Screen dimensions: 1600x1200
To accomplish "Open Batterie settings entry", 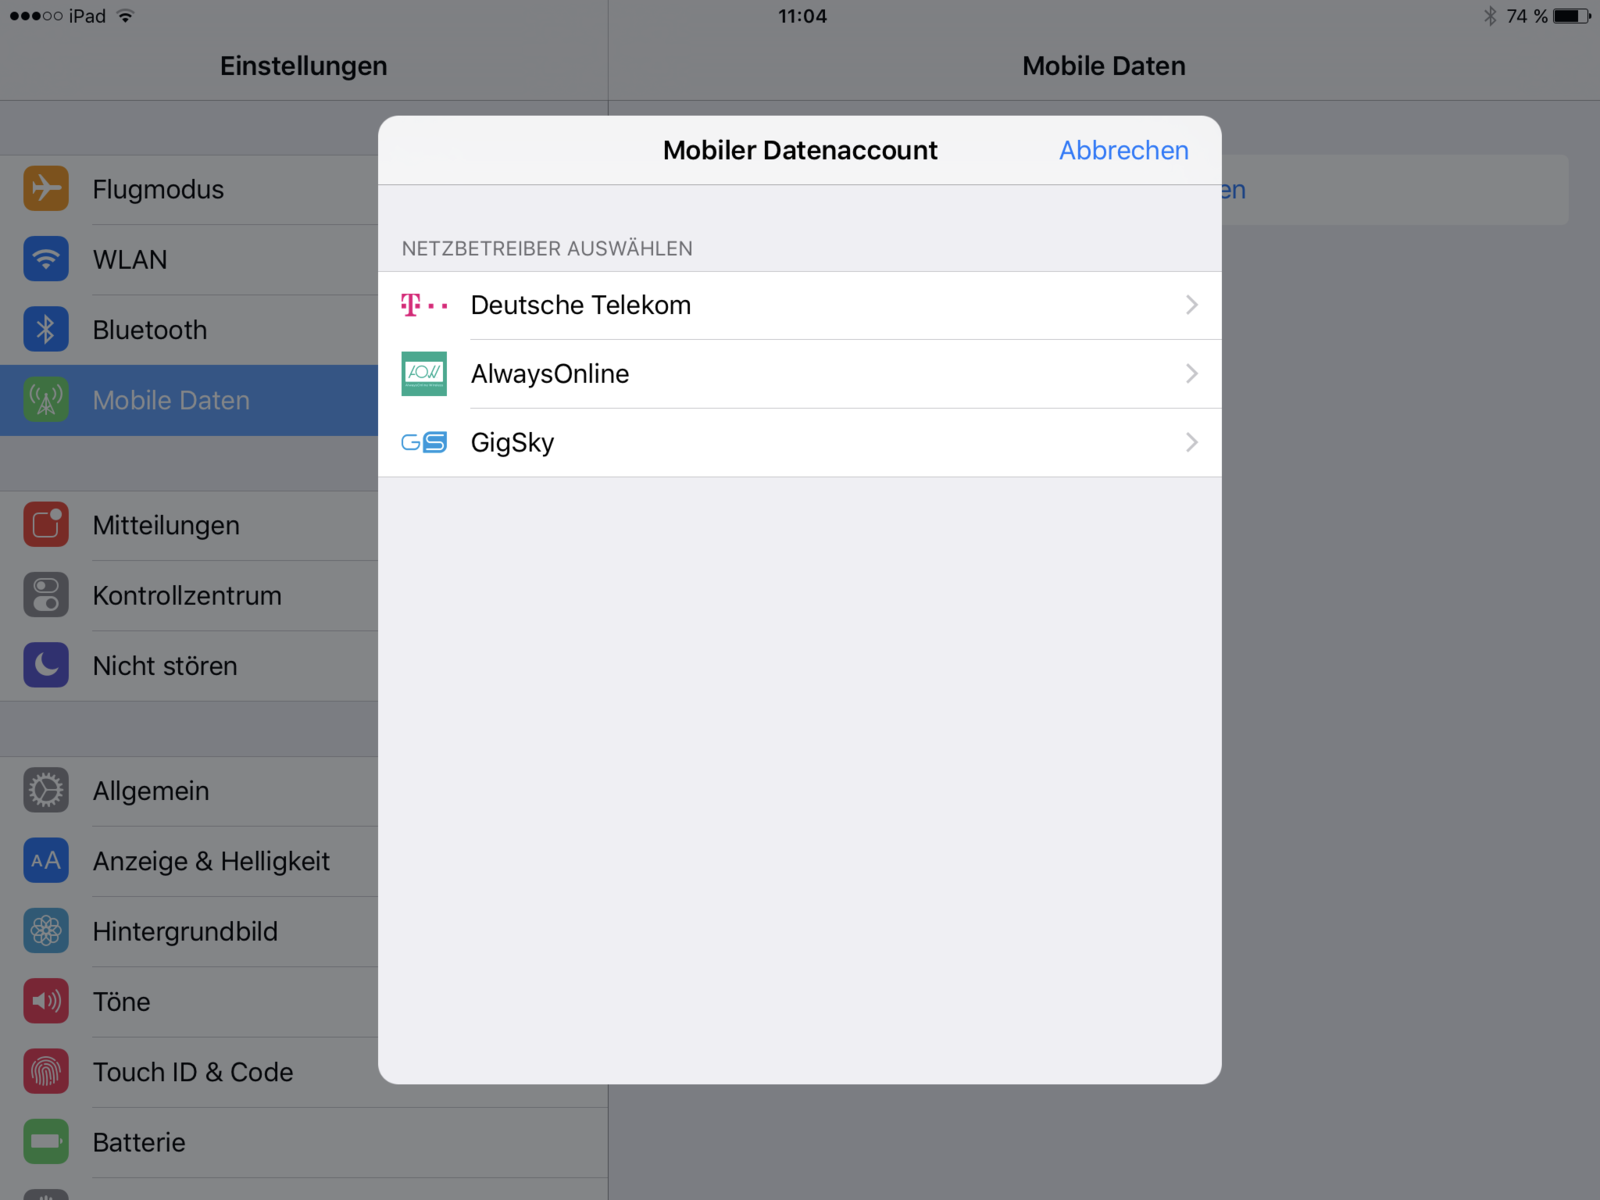I will 304,1142.
